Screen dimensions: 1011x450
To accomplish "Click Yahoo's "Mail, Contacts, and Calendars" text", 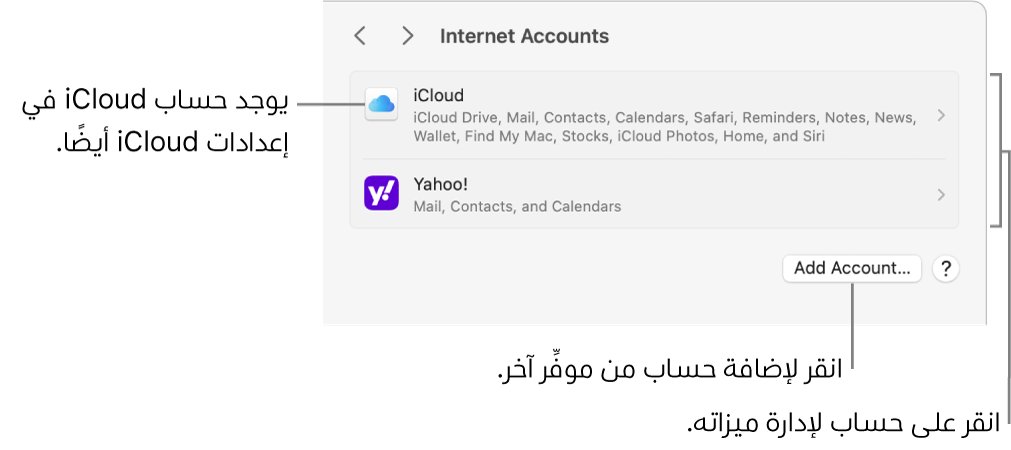I will pyautogui.click(x=517, y=207).
